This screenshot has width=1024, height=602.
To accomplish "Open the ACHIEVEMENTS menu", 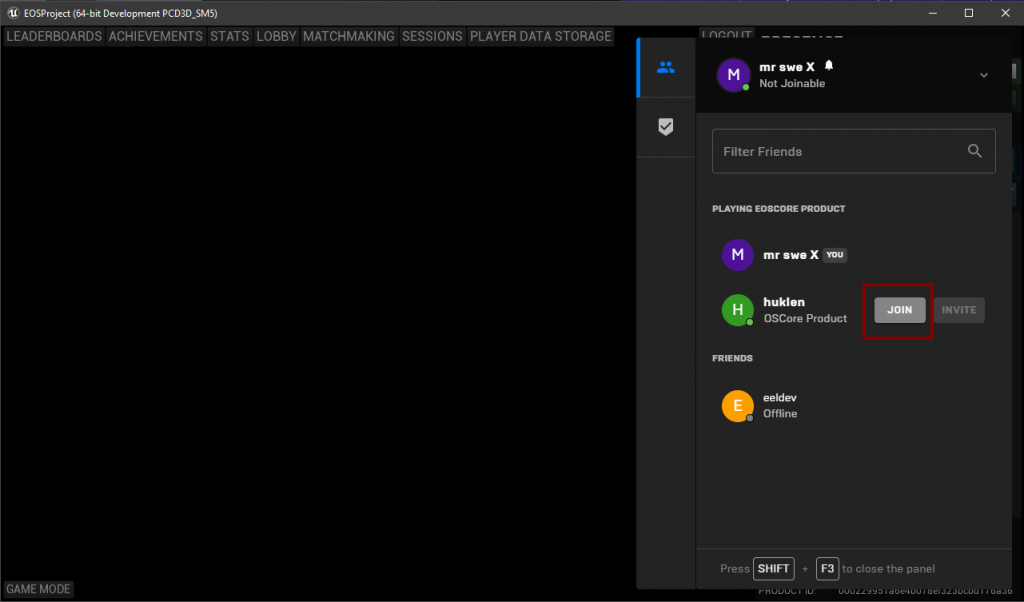I will [156, 36].
